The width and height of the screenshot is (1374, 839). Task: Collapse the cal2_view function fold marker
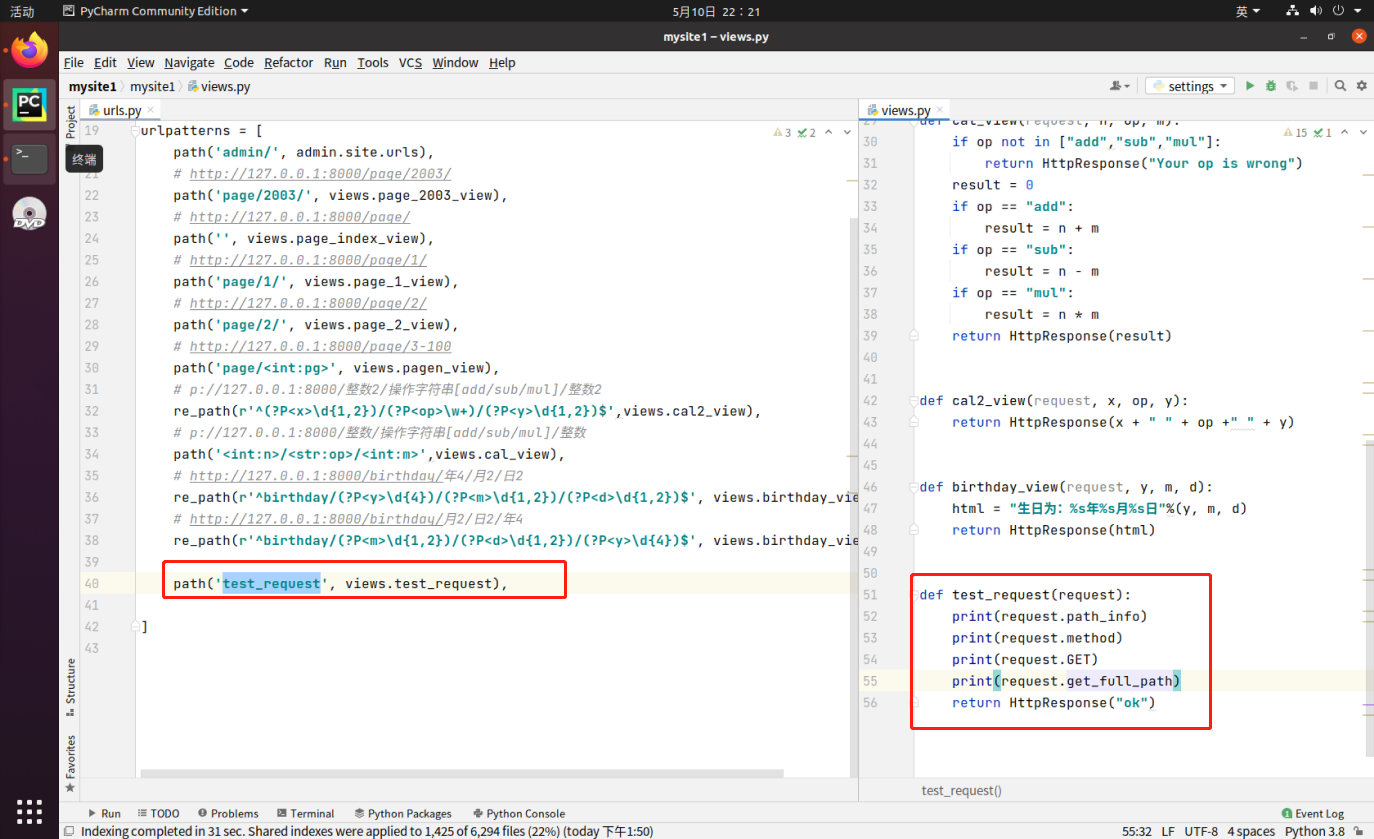tap(912, 401)
